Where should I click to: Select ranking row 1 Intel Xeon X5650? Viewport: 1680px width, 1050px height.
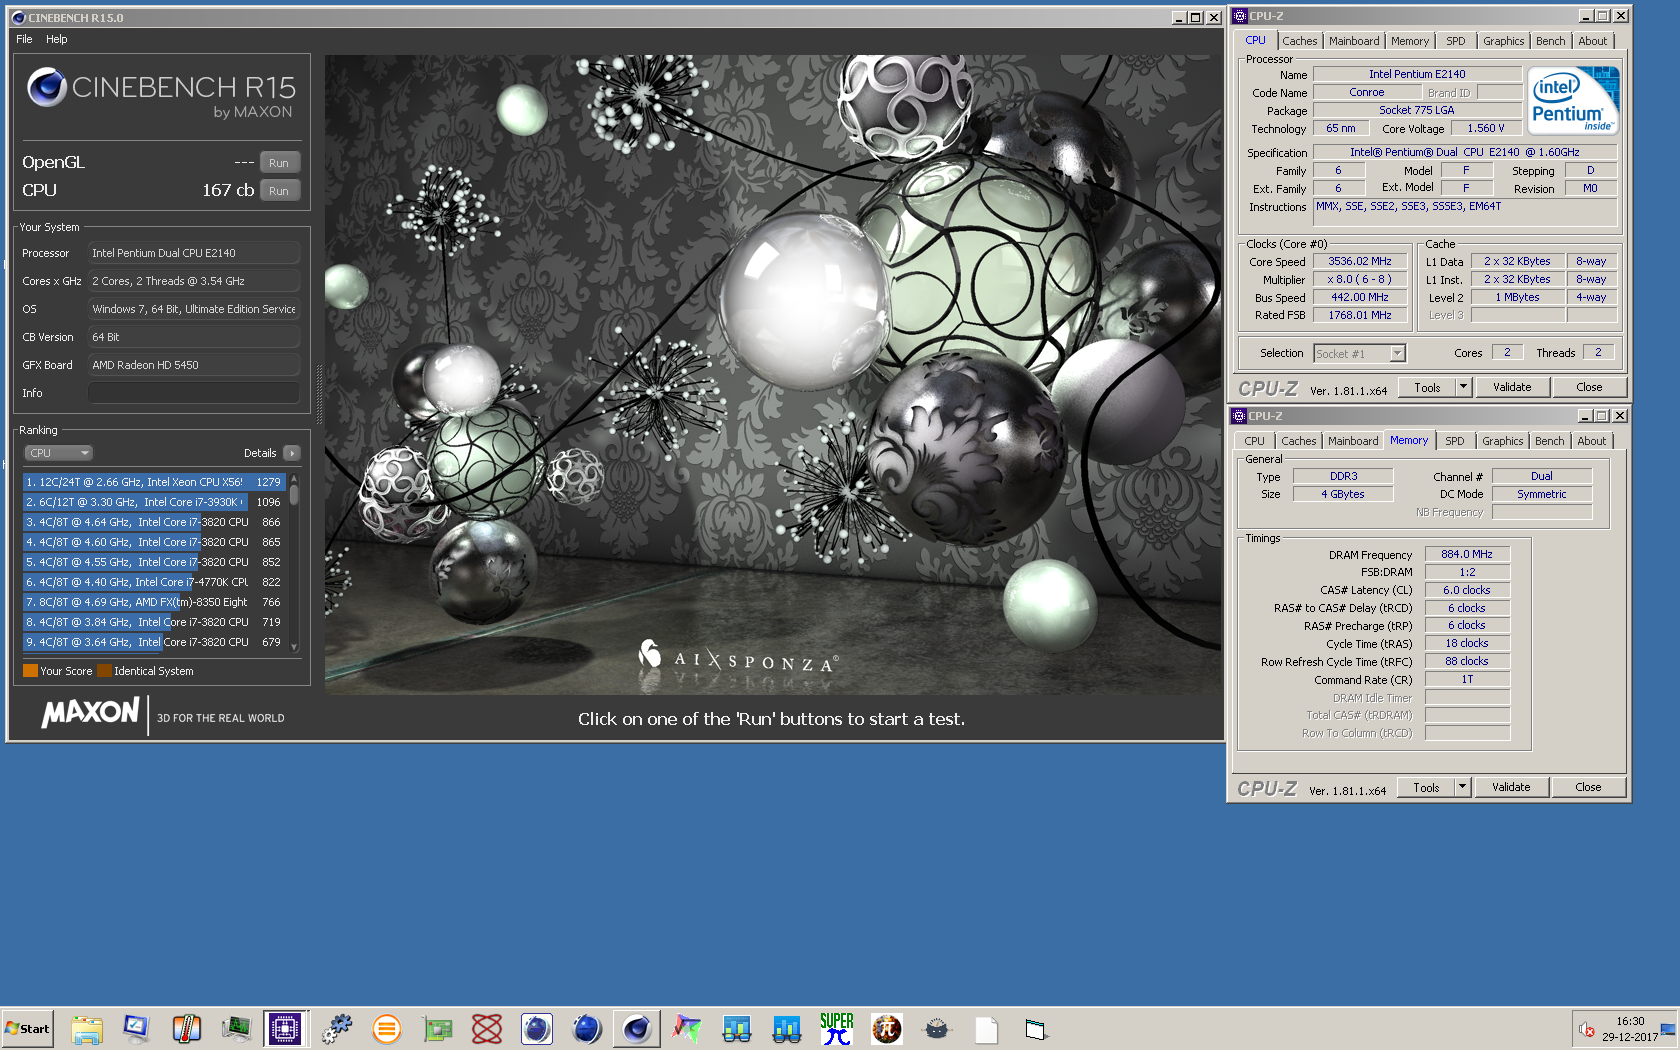pos(155,482)
